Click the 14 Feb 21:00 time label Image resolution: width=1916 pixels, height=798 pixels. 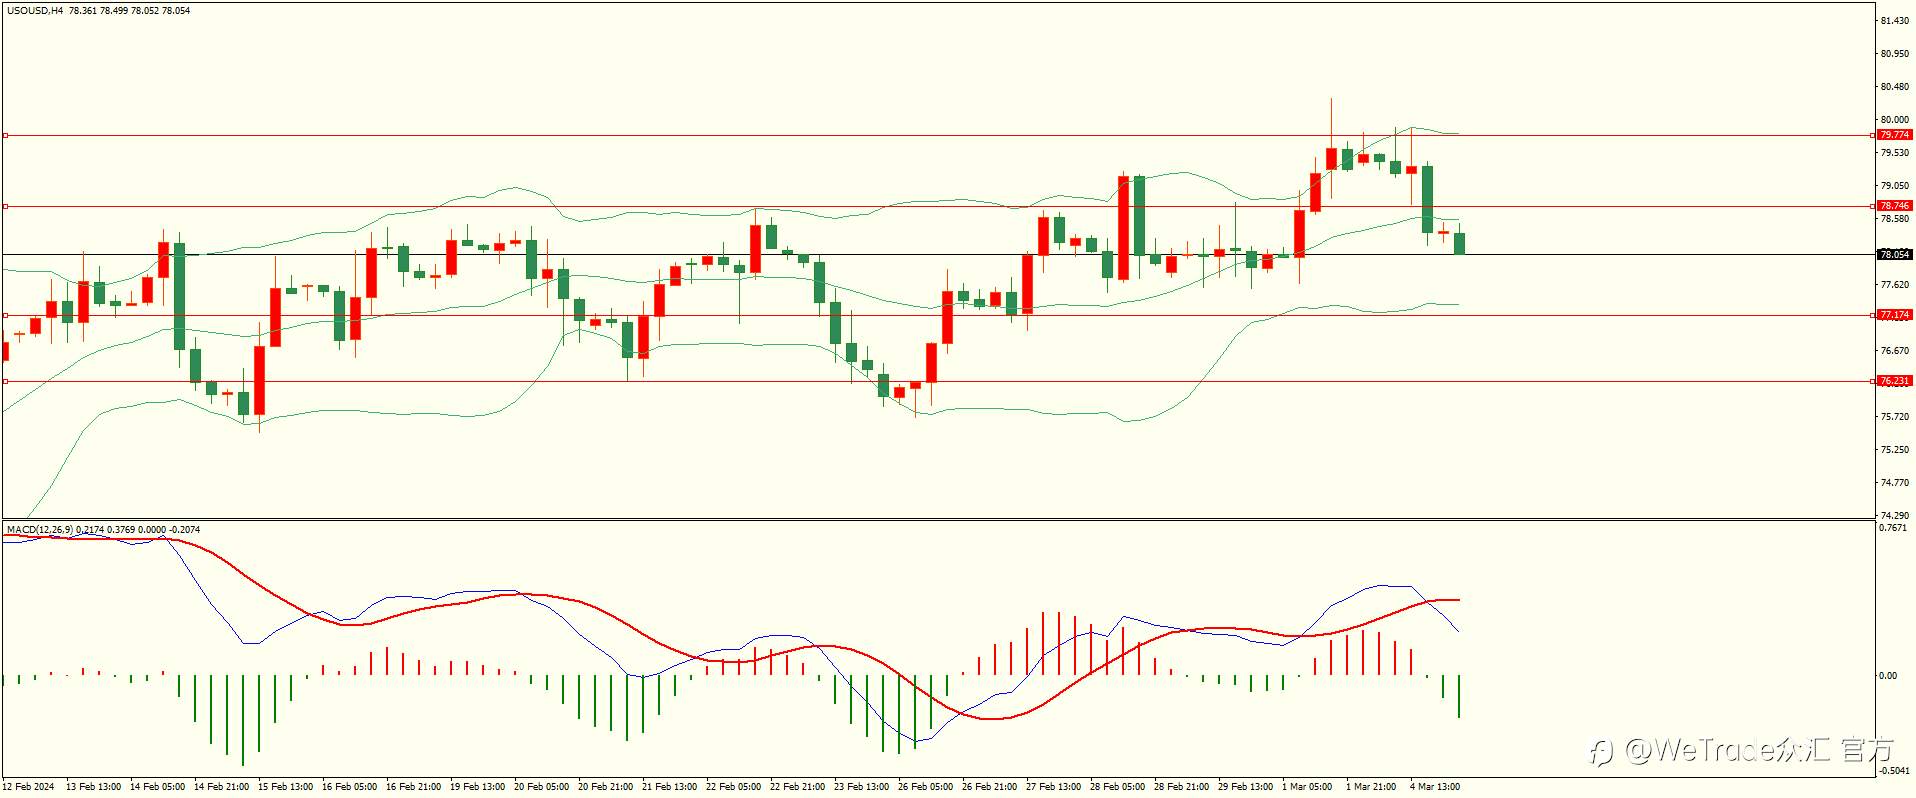[x=221, y=787]
